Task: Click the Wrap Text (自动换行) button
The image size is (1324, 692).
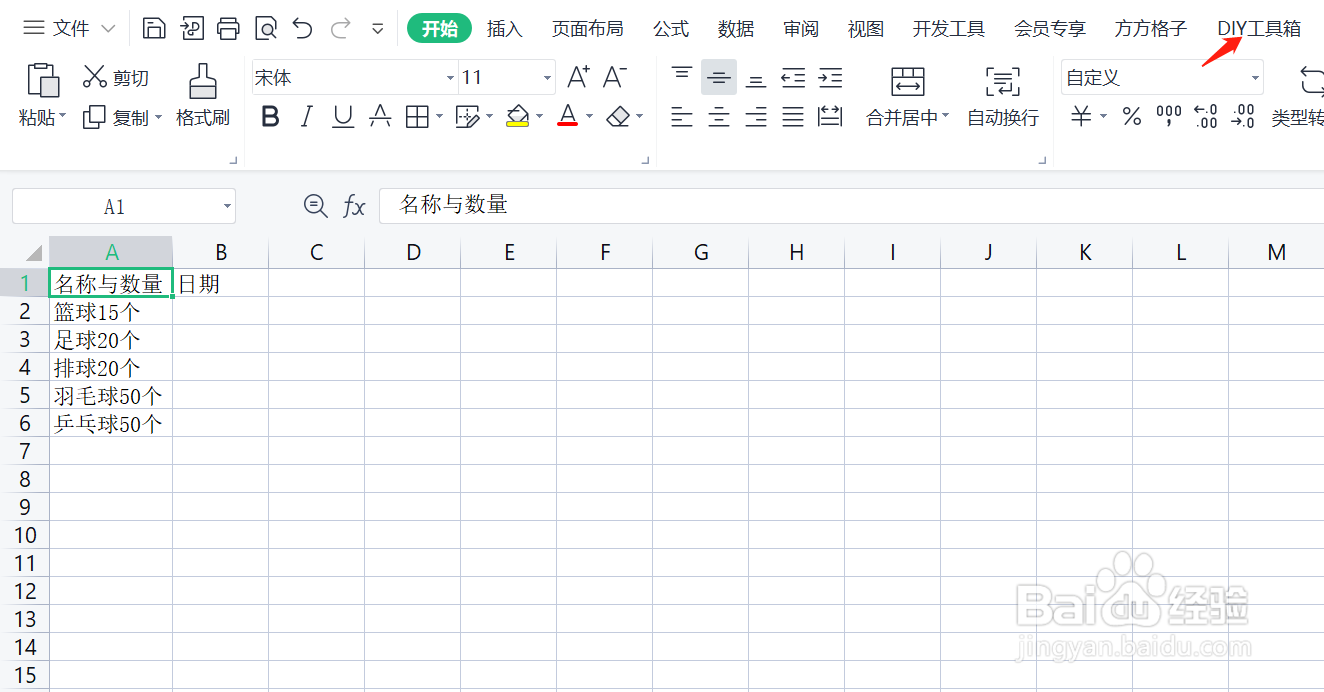Action: click(x=1003, y=96)
